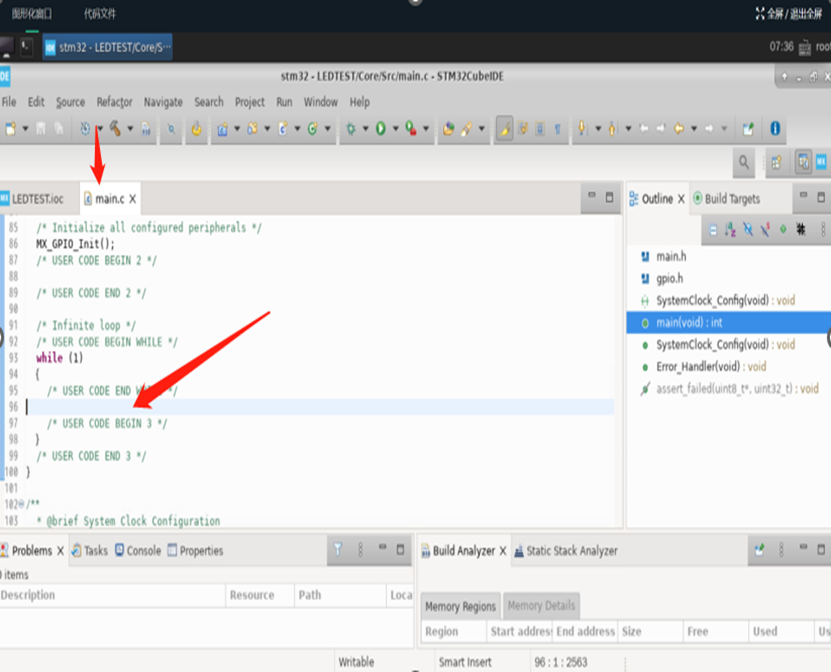The width and height of the screenshot is (831, 672).
Task: Click the Previous Annotation arrow icon
Action: click(x=613, y=128)
